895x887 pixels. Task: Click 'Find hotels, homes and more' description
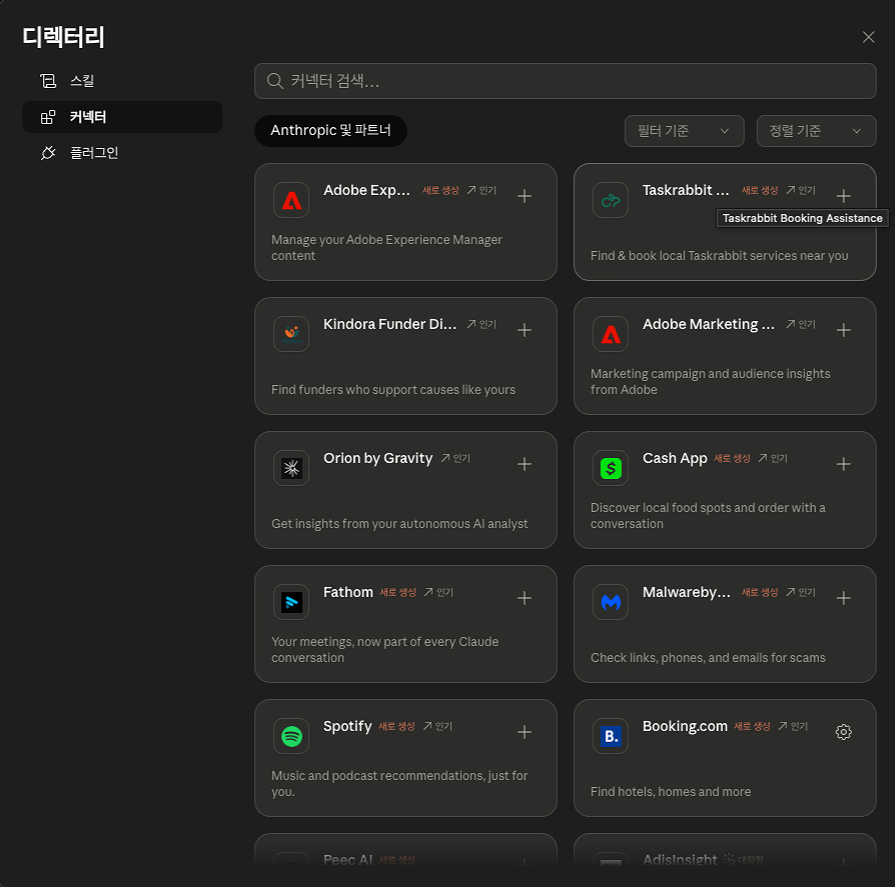[x=670, y=792]
